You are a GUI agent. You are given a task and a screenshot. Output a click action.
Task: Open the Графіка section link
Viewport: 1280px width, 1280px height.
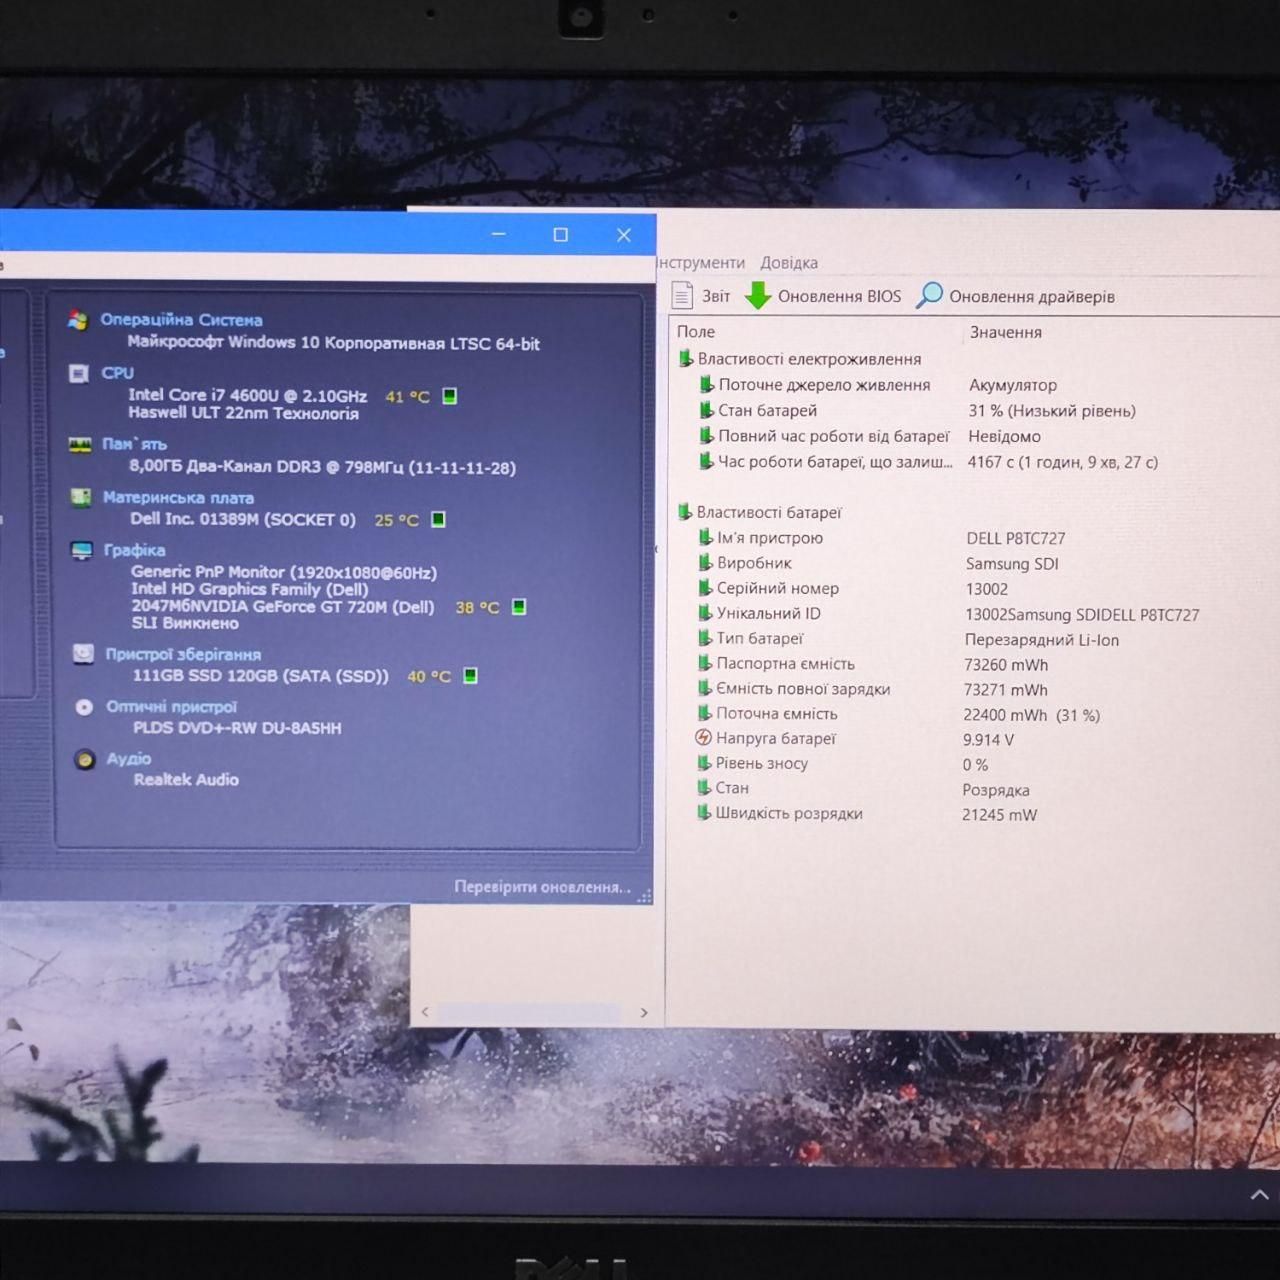[x=134, y=550]
